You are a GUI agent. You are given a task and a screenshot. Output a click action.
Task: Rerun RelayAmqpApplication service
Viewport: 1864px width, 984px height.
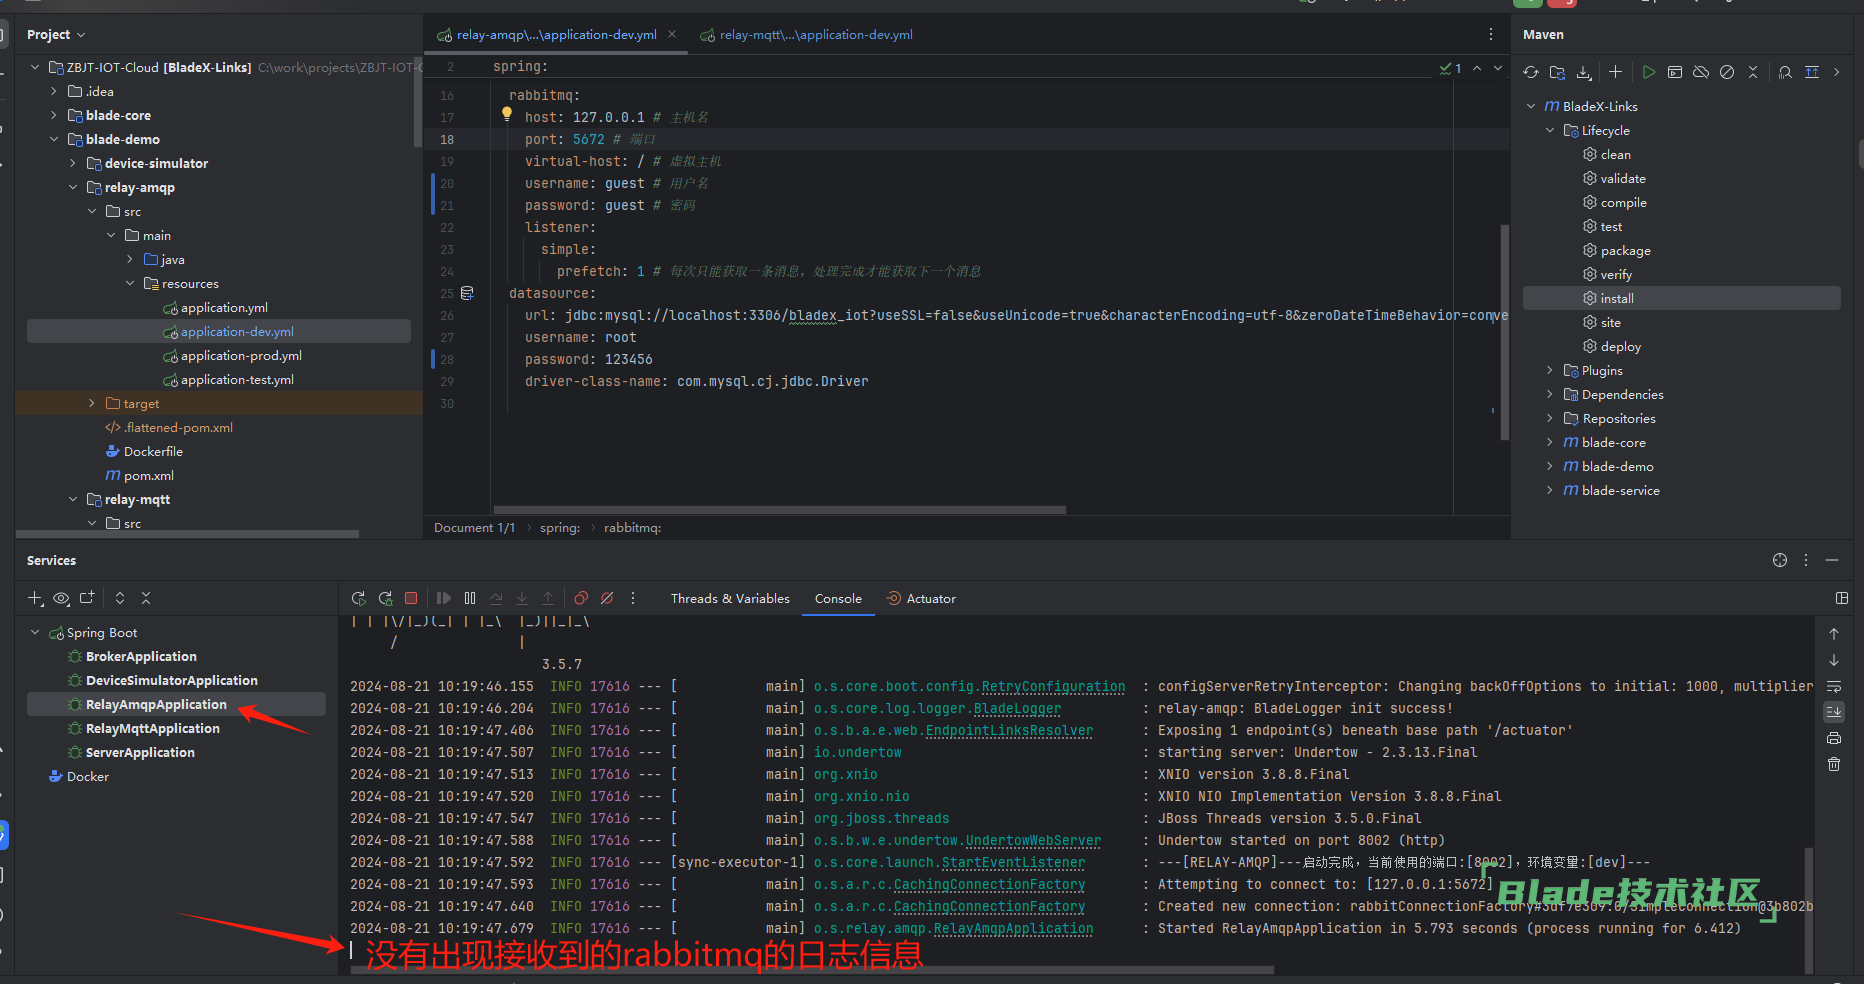(359, 598)
